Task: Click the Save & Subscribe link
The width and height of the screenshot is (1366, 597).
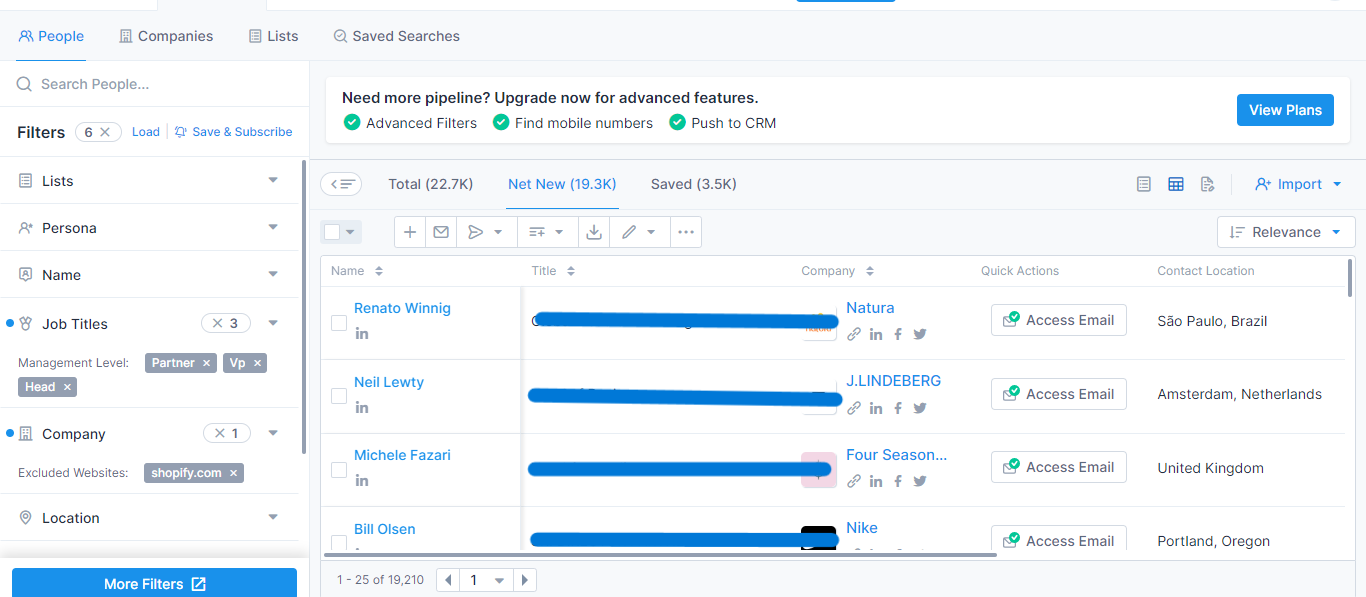Action: coord(233,132)
